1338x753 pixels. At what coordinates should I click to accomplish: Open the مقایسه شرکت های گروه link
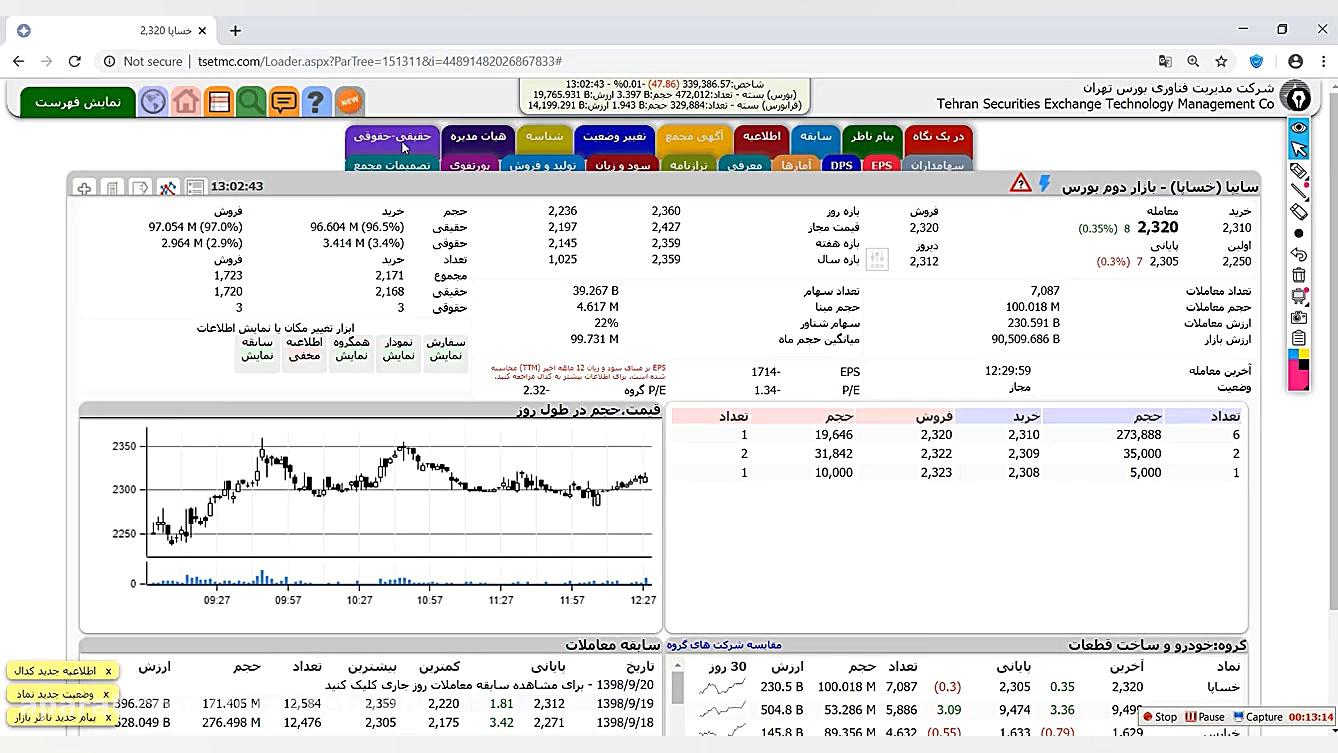[x=724, y=645]
